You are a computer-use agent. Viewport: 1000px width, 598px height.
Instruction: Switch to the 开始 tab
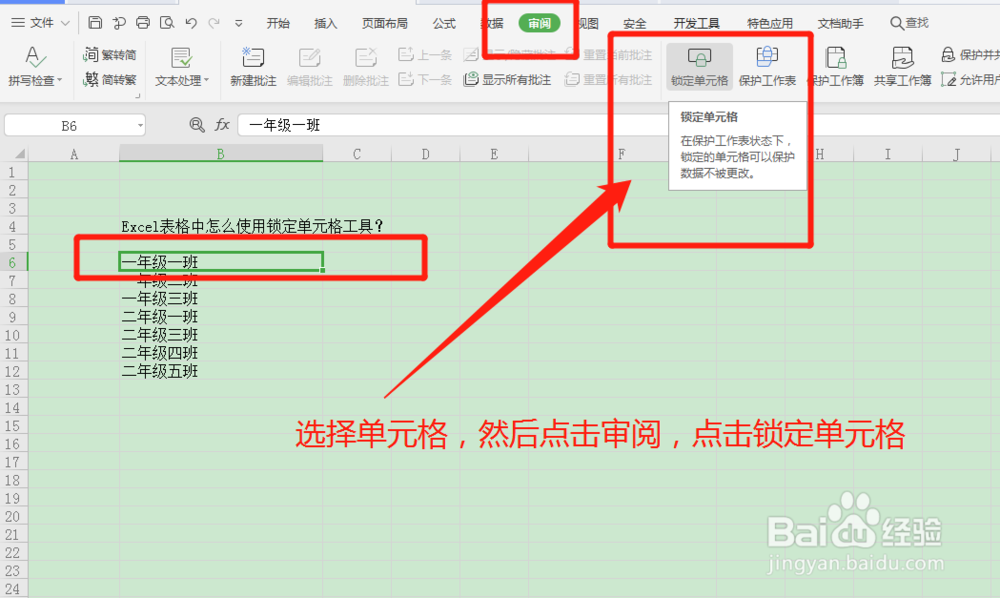point(277,24)
